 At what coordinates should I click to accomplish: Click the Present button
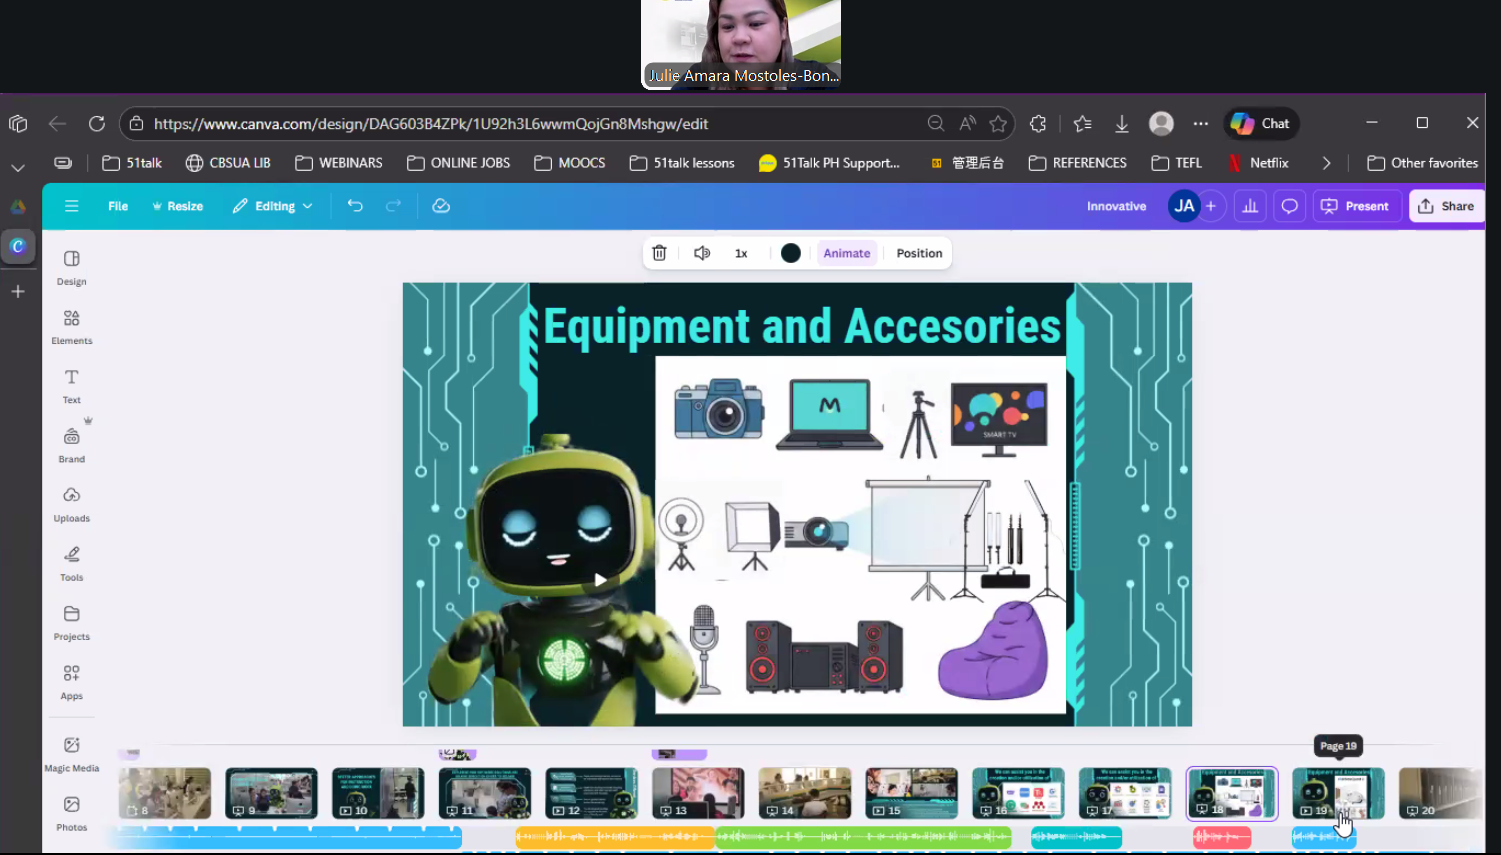click(1356, 206)
